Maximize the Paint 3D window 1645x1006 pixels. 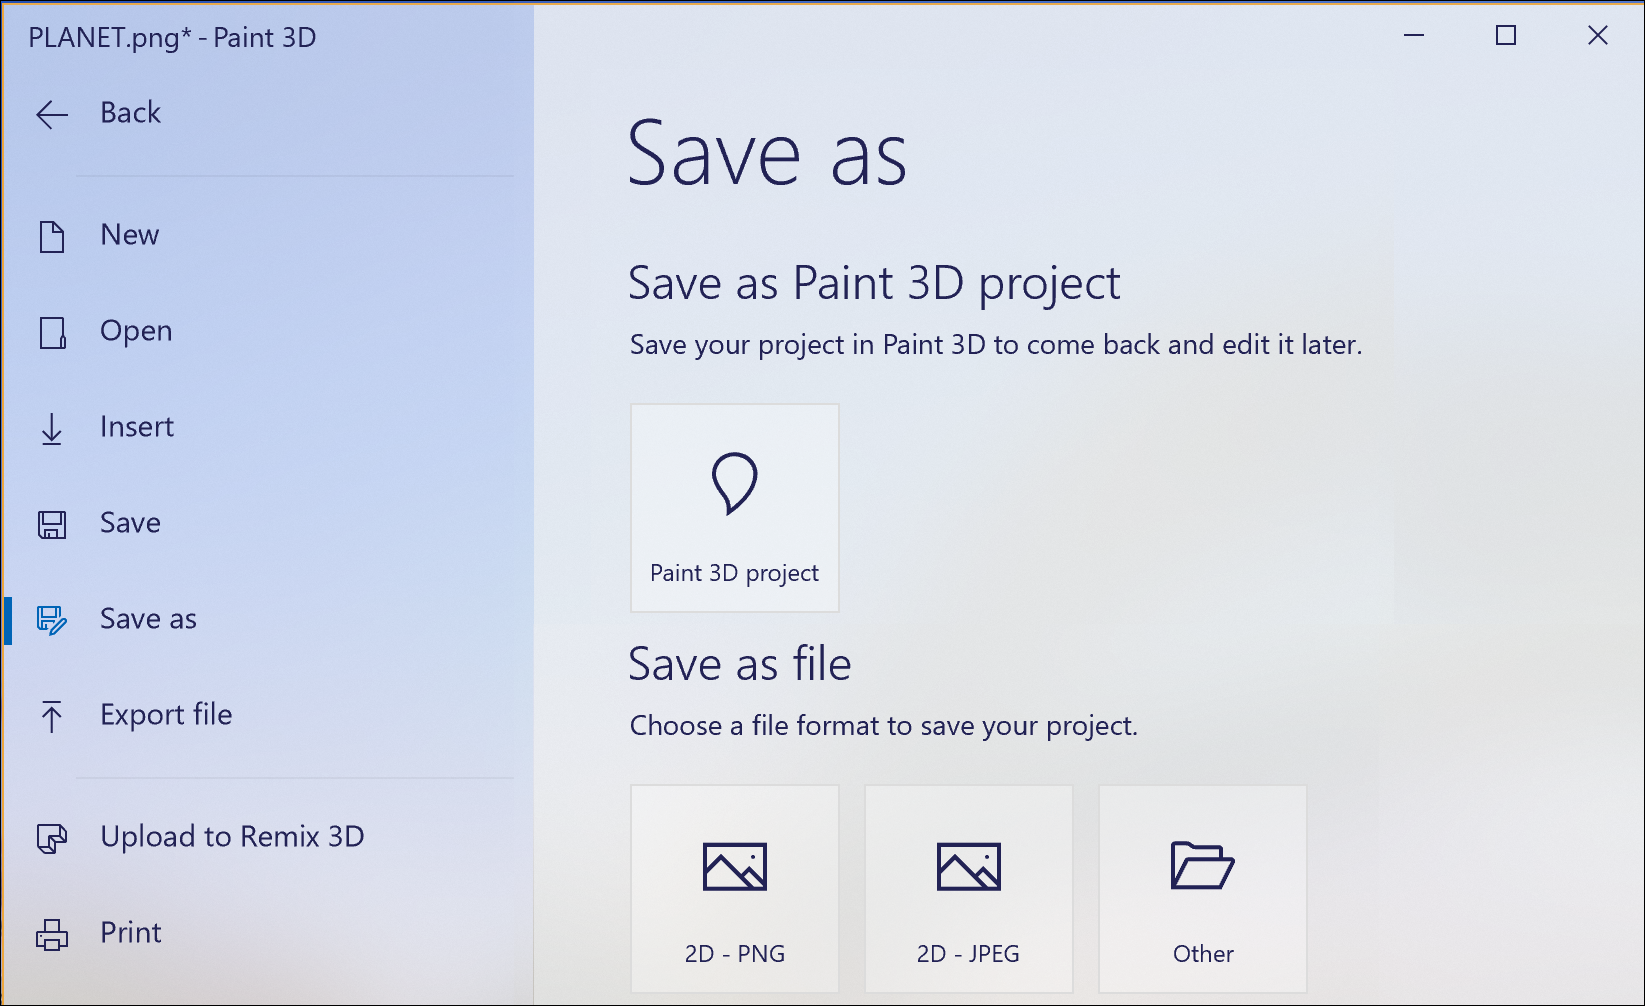(1505, 36)
